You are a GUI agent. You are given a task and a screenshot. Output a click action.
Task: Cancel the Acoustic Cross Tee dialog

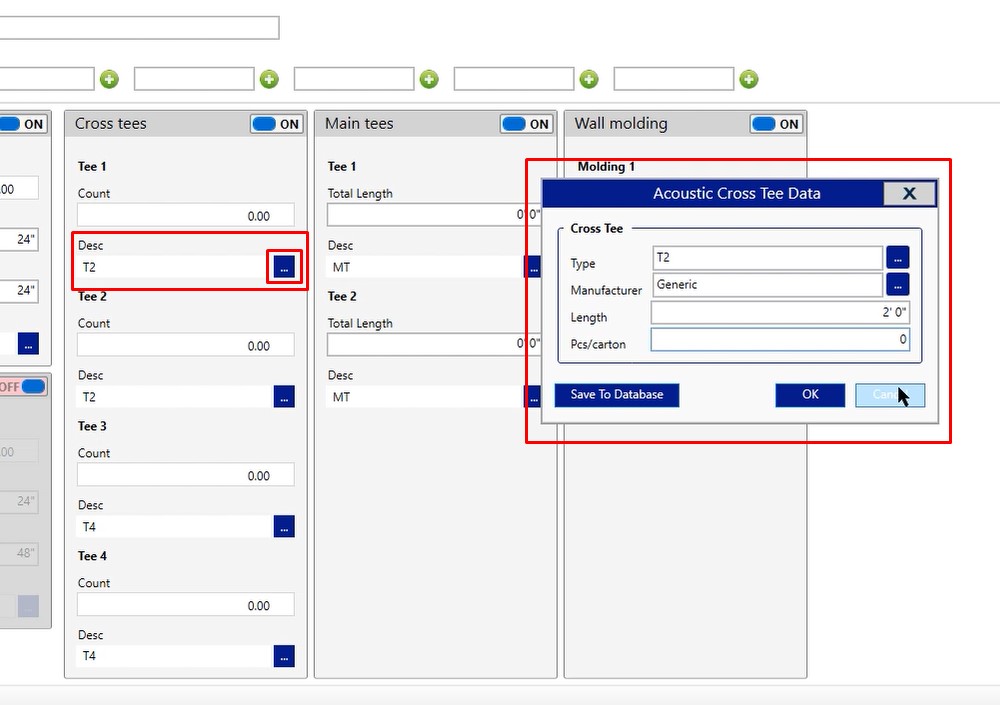[x=889, y=395]
